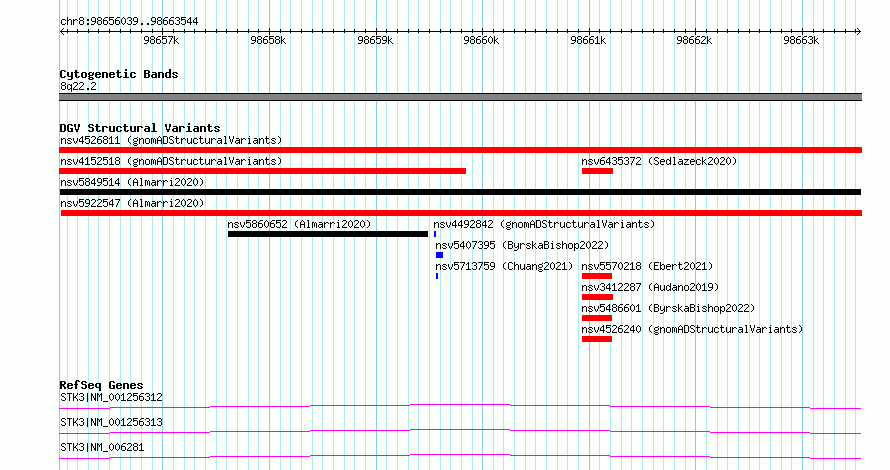Open the nsv4152518 variant label
This screenshot has width=890, height=470.
171,161
